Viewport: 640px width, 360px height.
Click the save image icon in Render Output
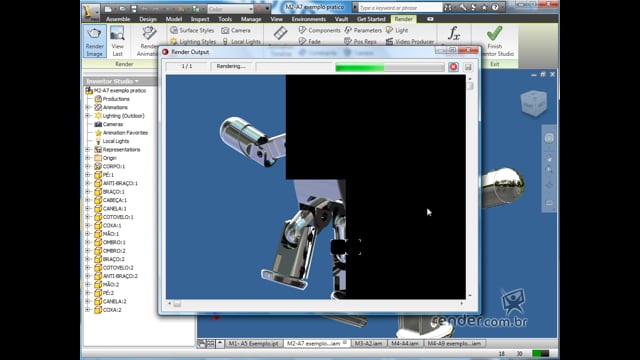[468, 67]
